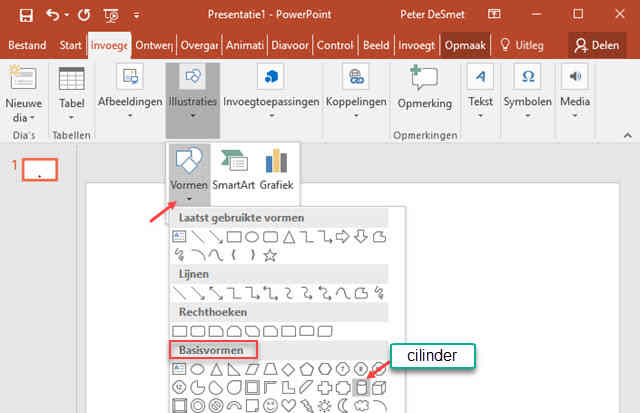Pick left brace in recently used shapes
The image size is (640, 413).
[234, 255]
